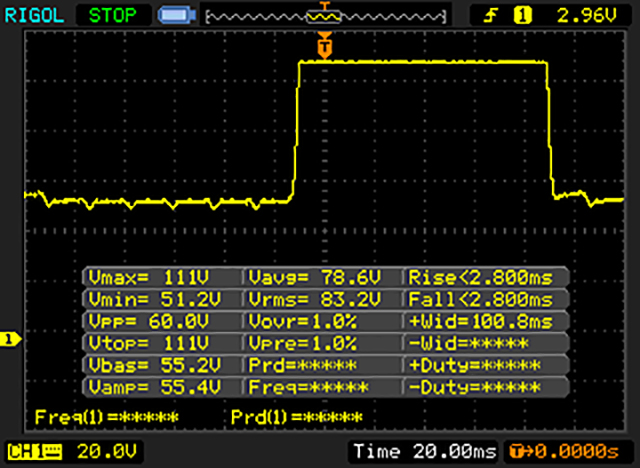
Task: Click the orange T trigger position marker
Action: [x=324, y=46]
